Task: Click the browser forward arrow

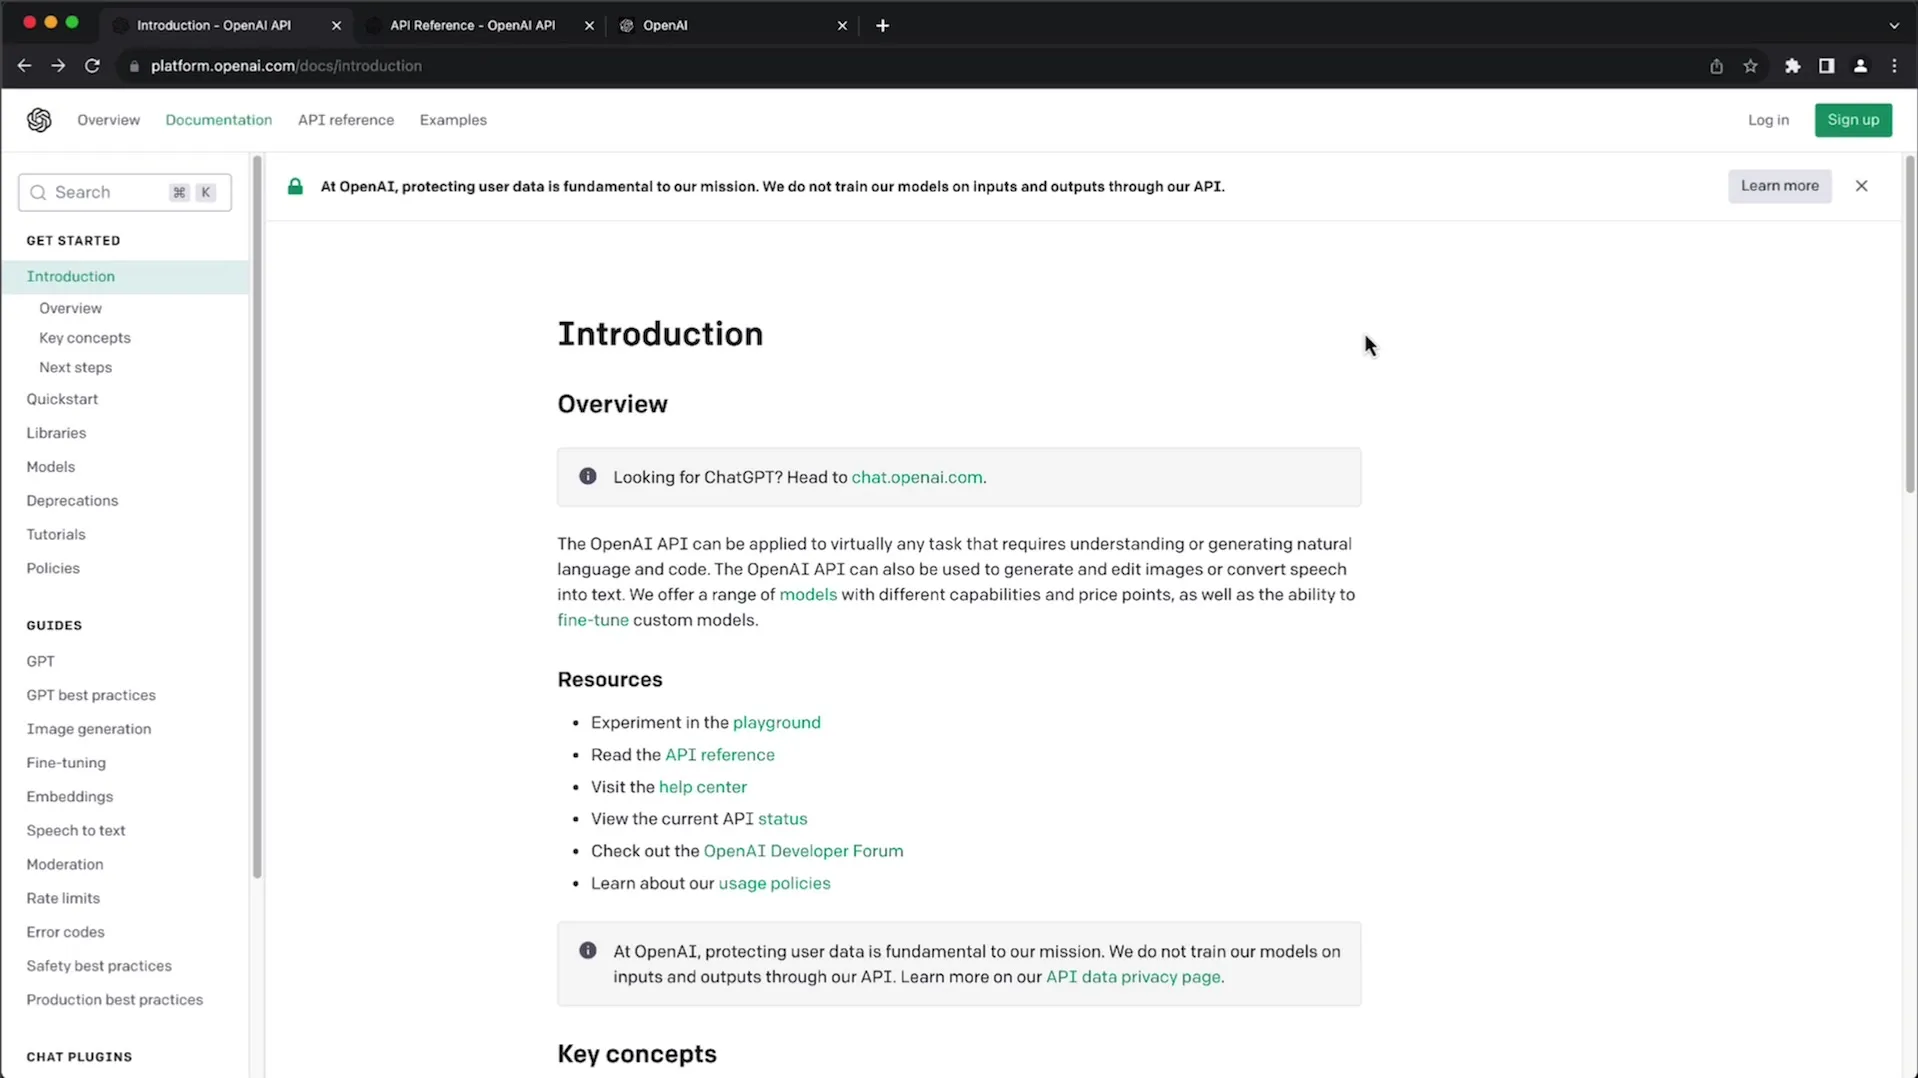Action: (58, 66)
